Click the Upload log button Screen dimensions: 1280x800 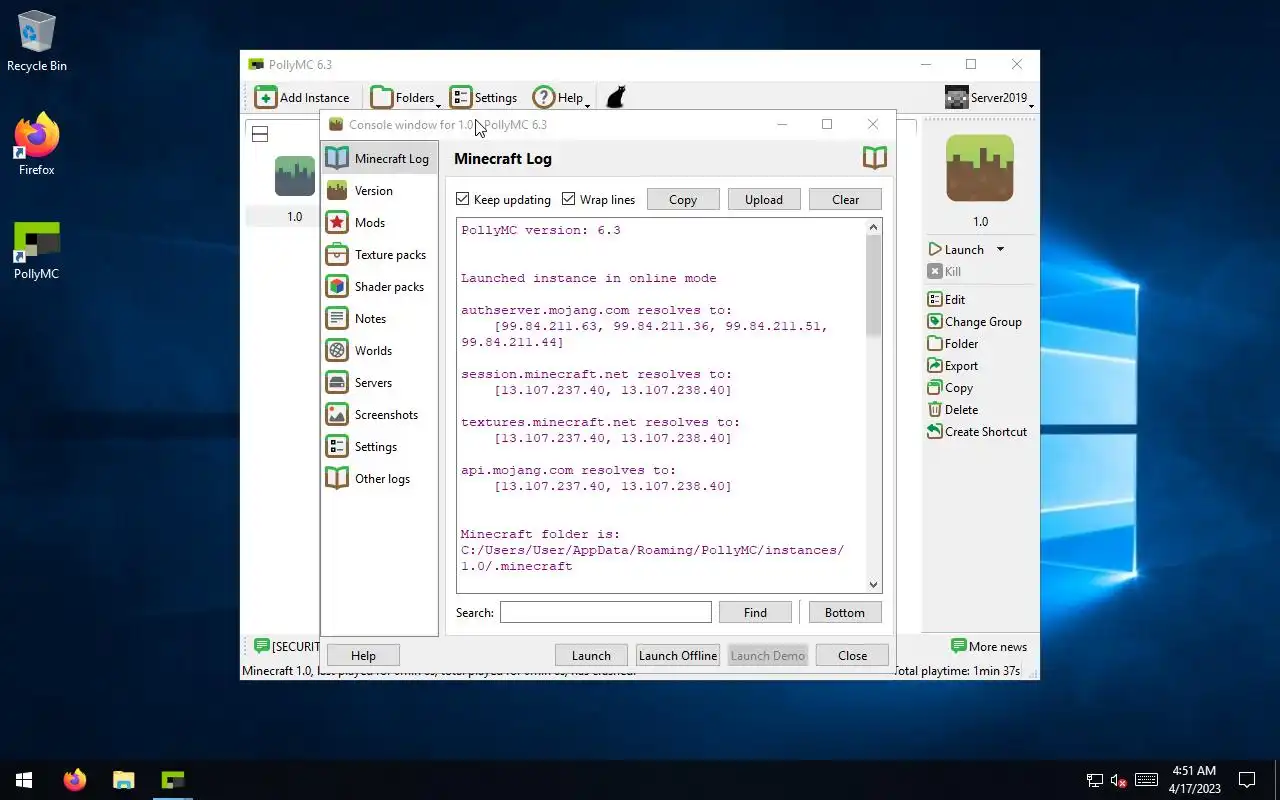click(x=764, y=199)
